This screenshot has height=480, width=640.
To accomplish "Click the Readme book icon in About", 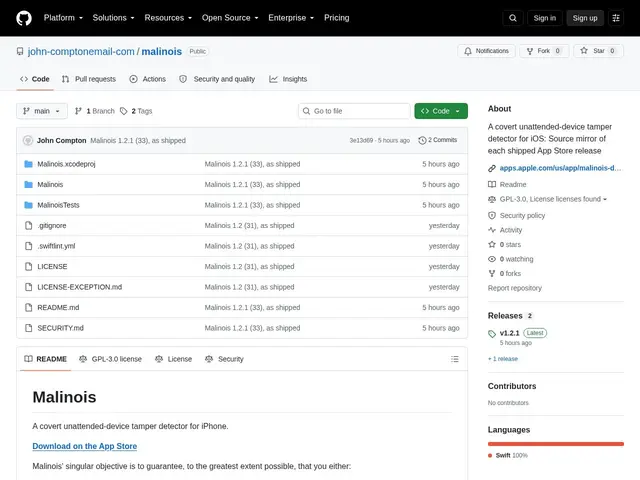I will [492, 184].
